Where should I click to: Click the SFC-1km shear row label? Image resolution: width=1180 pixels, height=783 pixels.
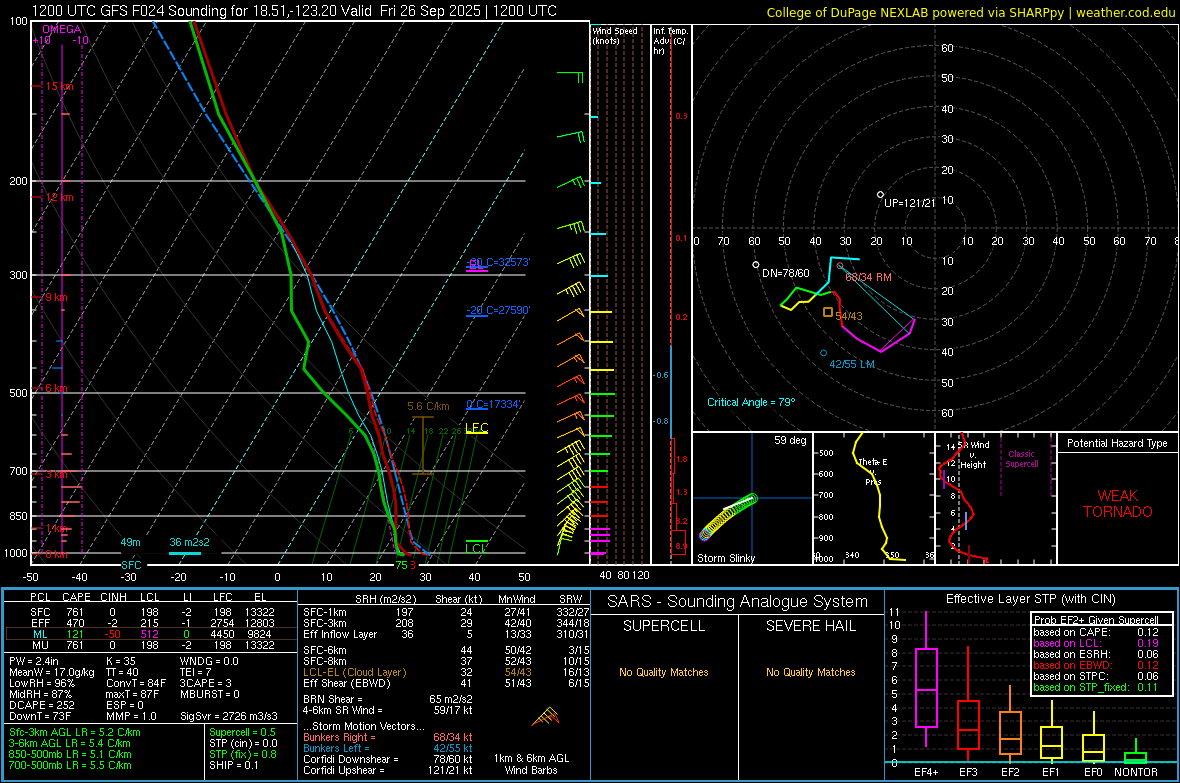coord(325,612)
